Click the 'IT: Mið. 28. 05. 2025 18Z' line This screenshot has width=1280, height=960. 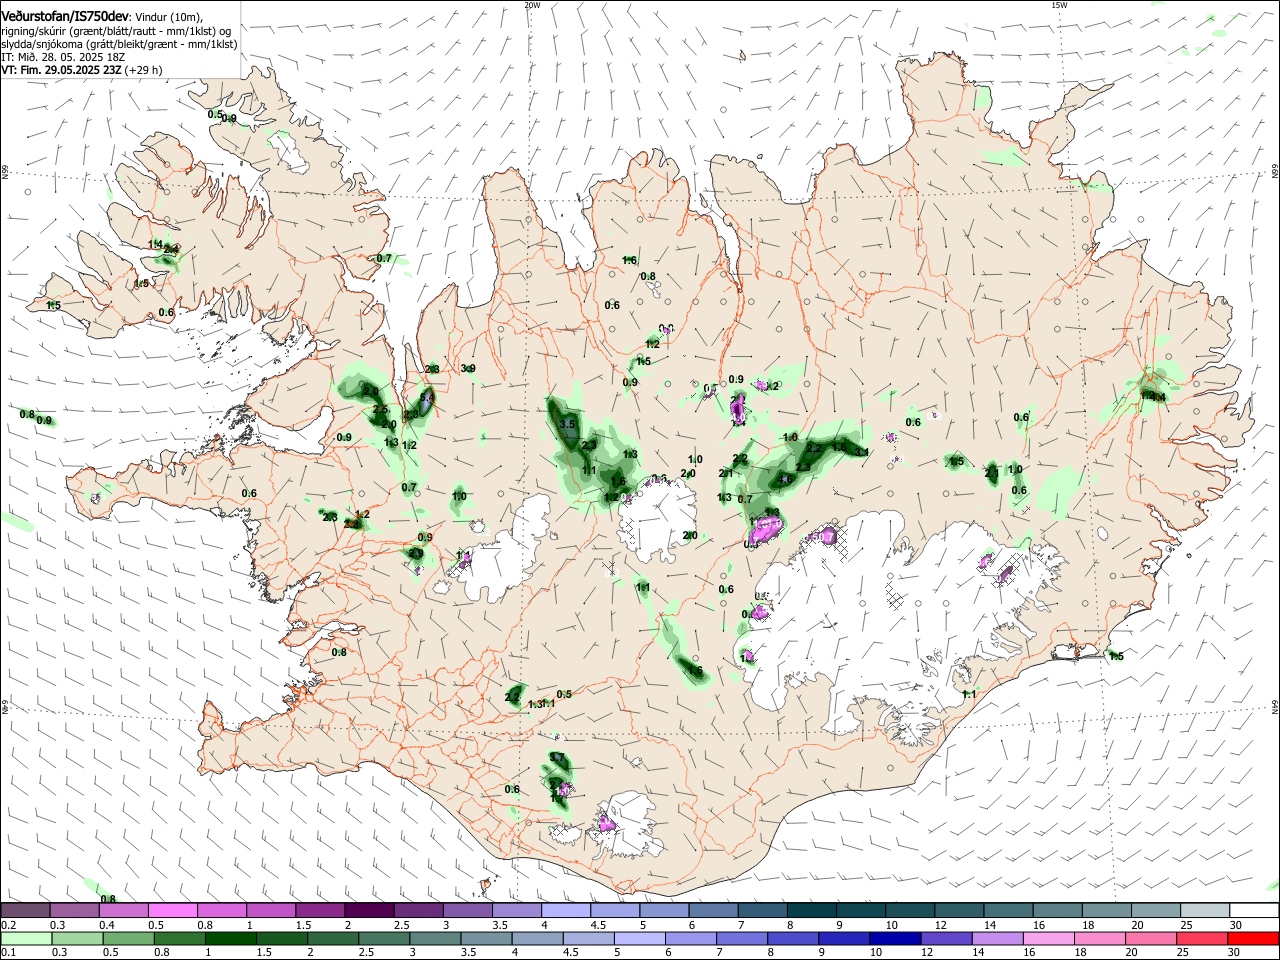[x=63, y=57]
